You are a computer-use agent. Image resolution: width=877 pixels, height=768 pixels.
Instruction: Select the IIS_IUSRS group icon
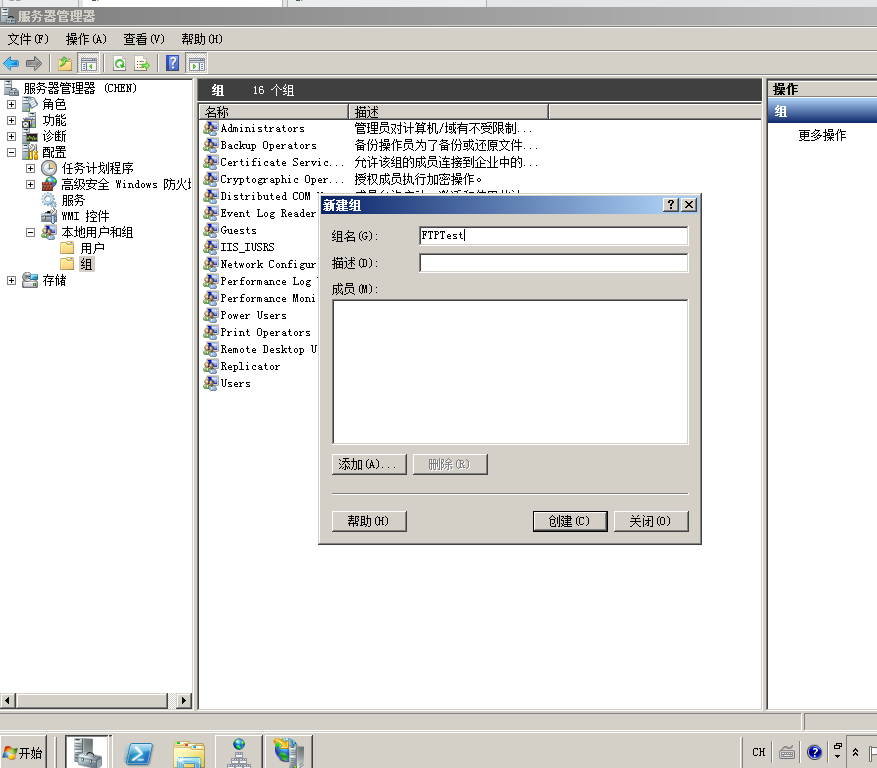tap(210, 247)
